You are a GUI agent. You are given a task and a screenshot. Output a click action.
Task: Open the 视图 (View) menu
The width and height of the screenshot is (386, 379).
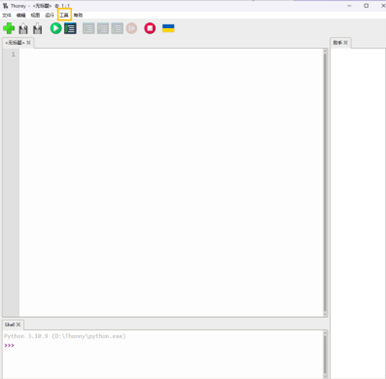pos(35,15)
